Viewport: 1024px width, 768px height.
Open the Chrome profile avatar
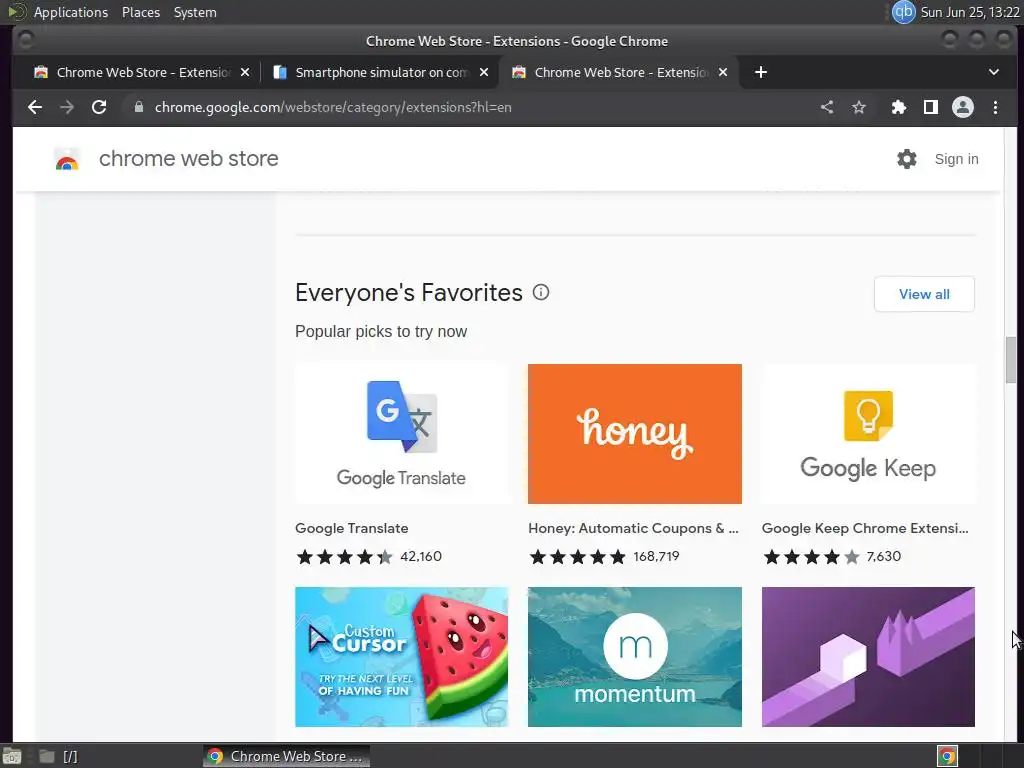coord(963,107)
